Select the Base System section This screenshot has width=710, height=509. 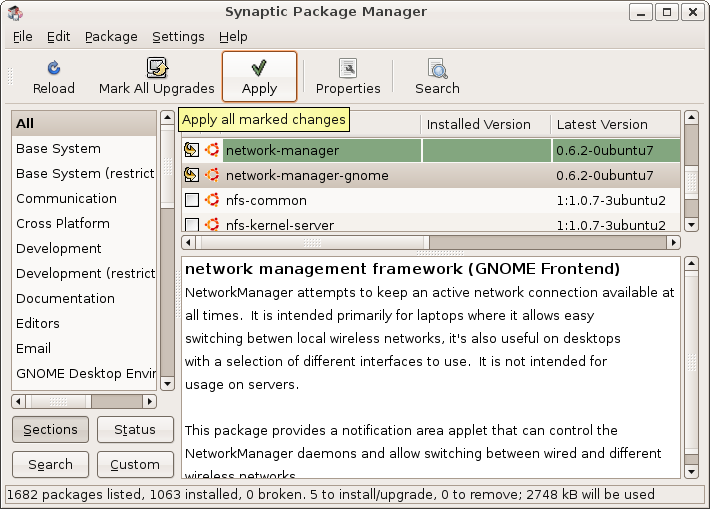click(84, 149)
